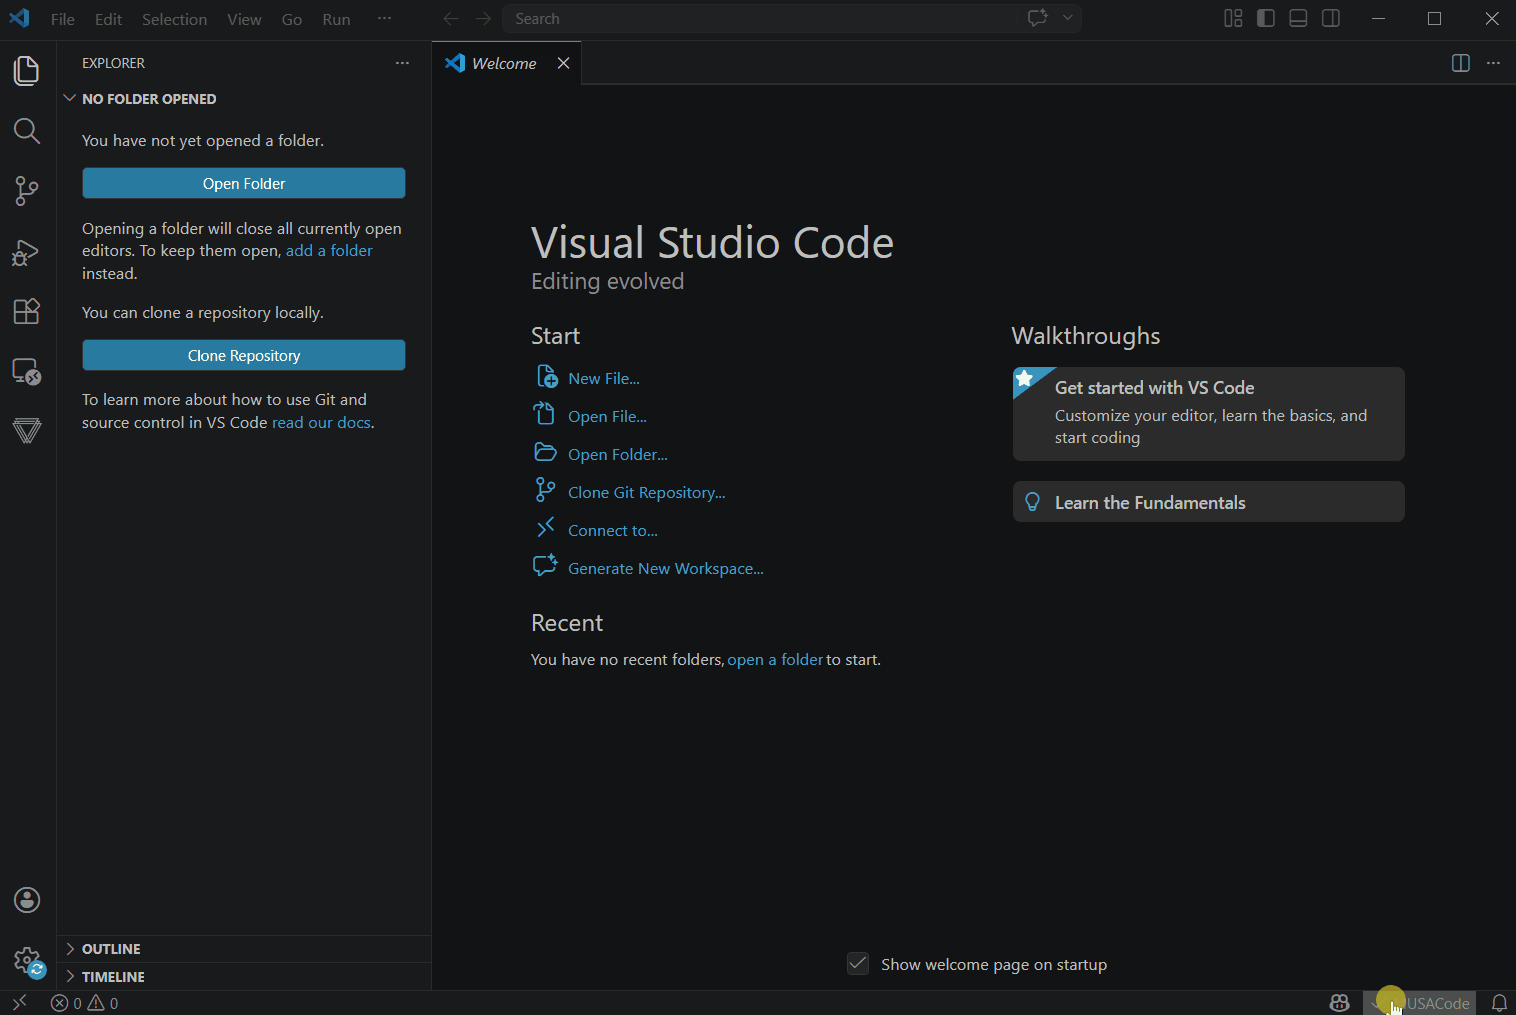
Task: Open the File menu
Action: 63,19
